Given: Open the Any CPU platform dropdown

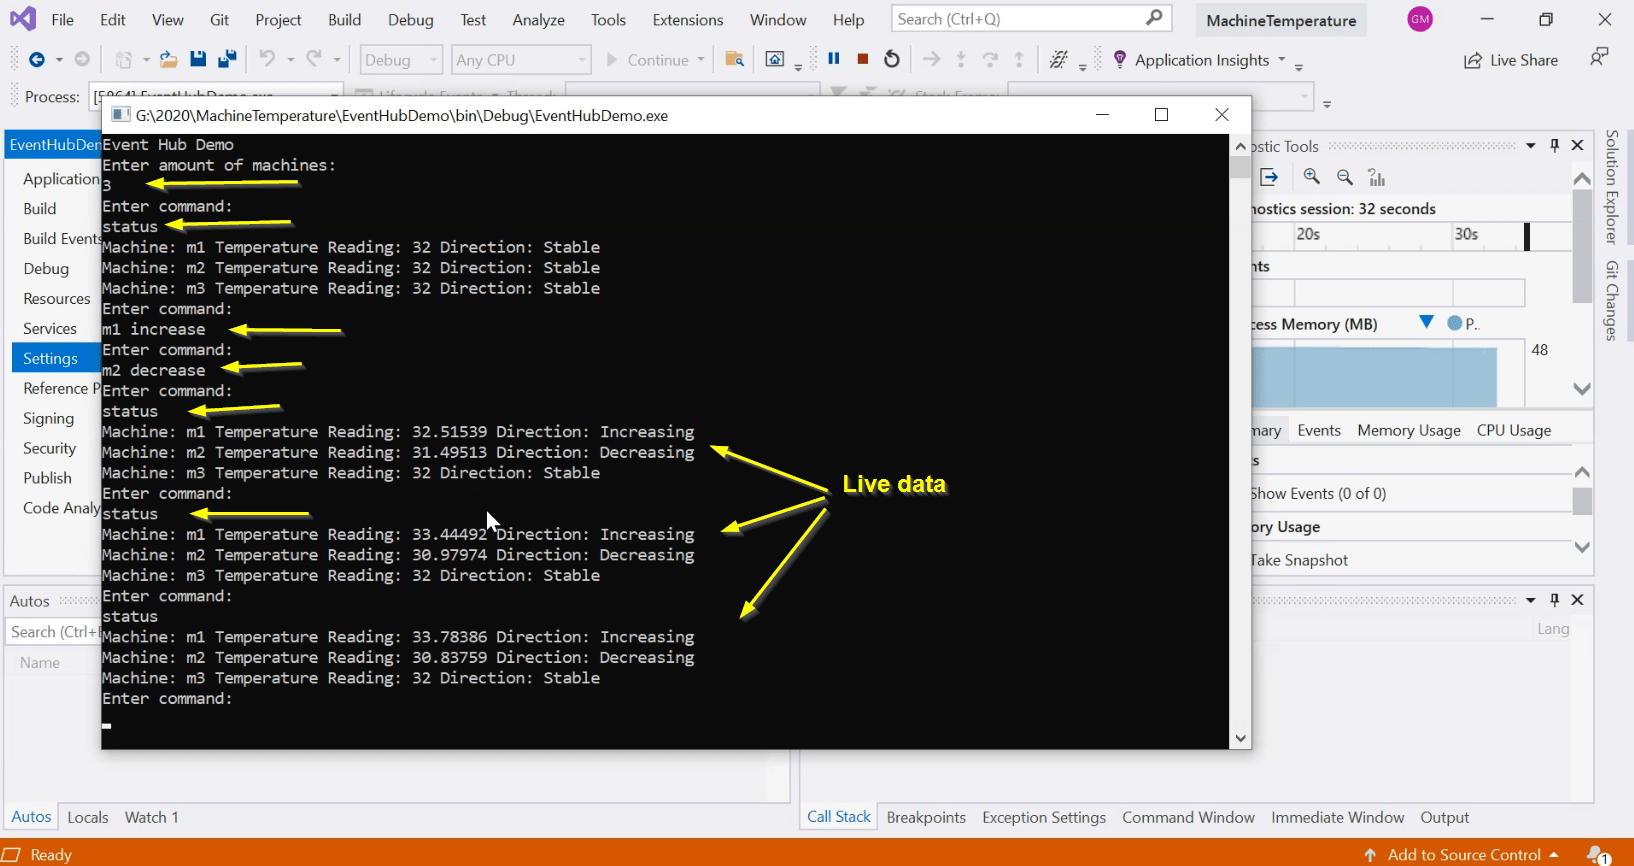Looking at the screenshot, I should click(521, 60).
